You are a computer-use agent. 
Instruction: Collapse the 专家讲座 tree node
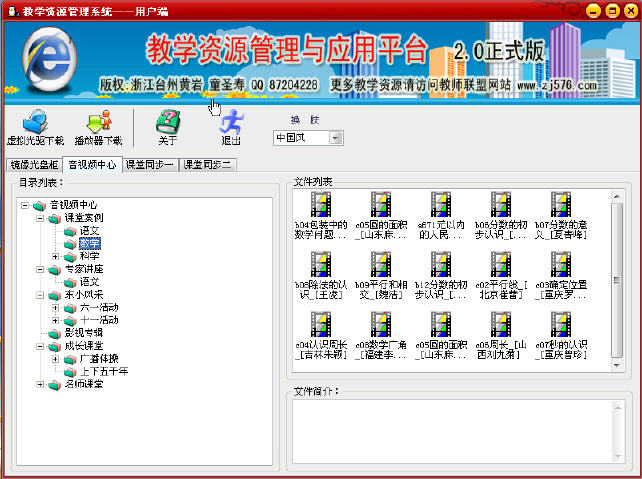tap(40, 269)
